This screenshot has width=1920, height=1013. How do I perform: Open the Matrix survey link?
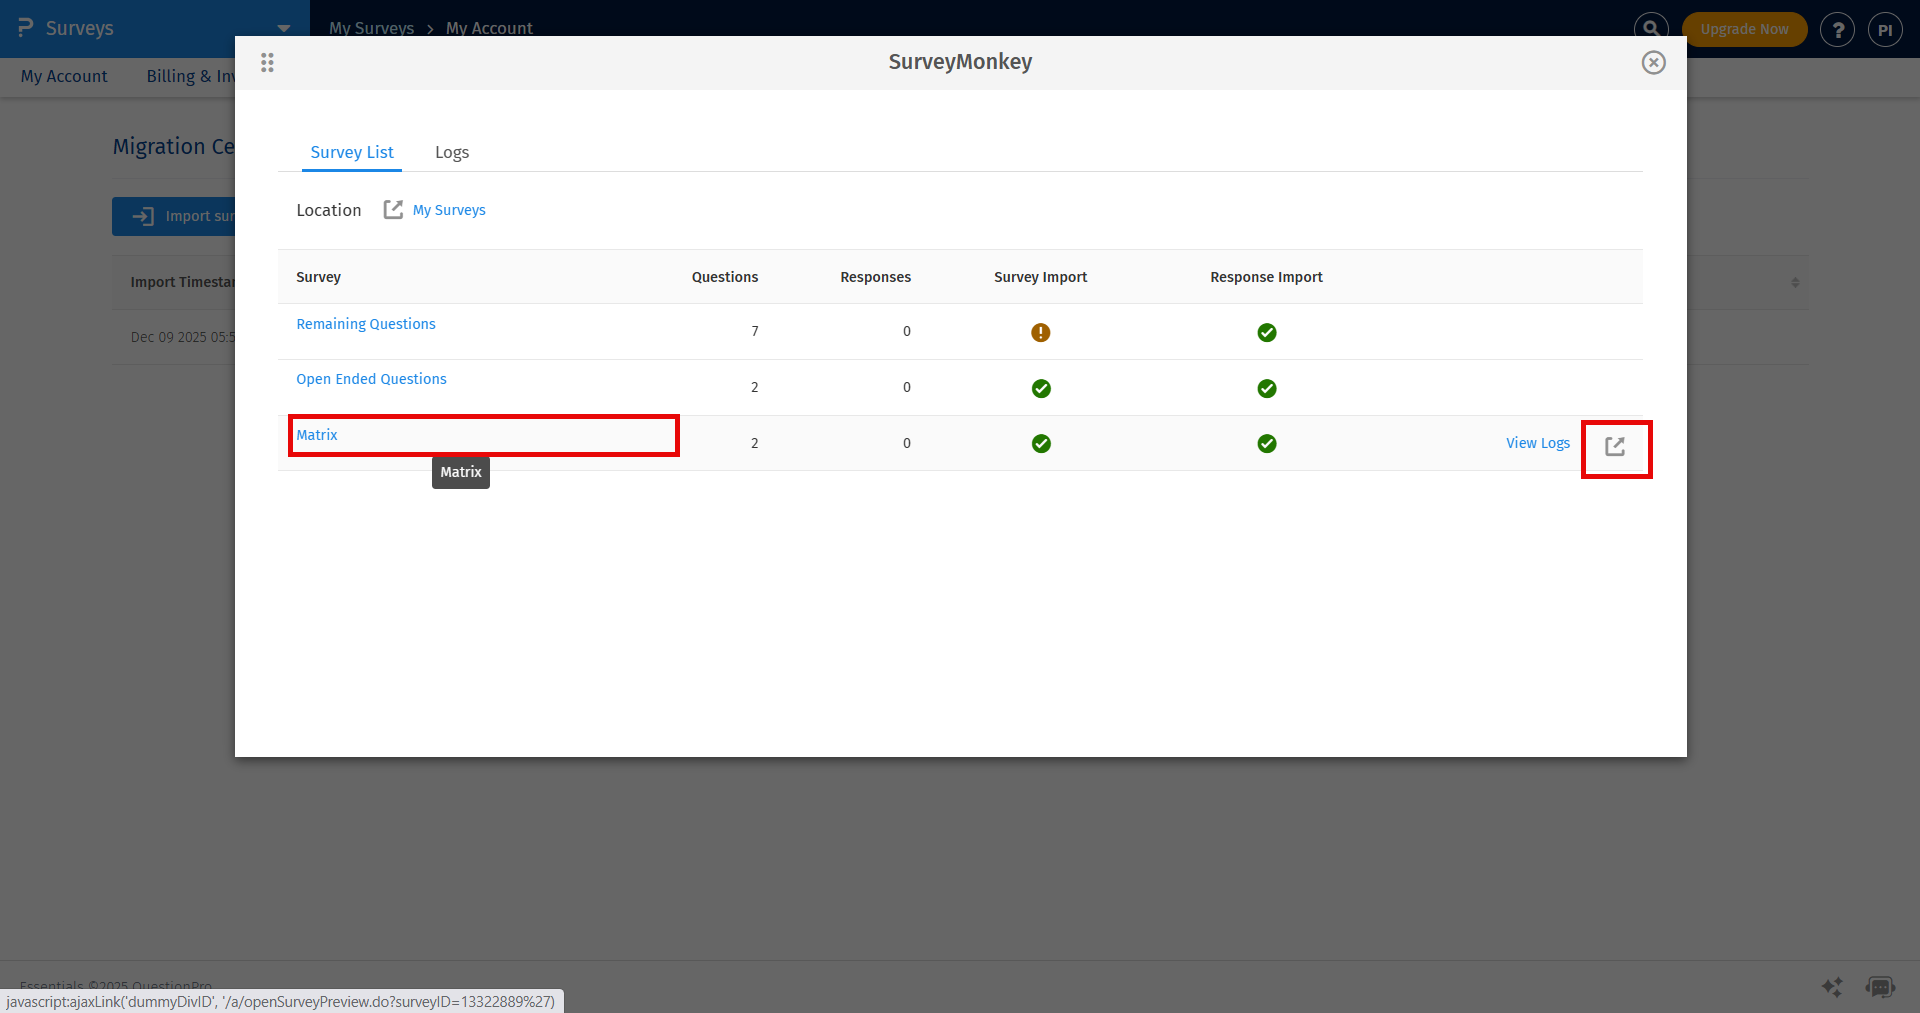point(317,435)
